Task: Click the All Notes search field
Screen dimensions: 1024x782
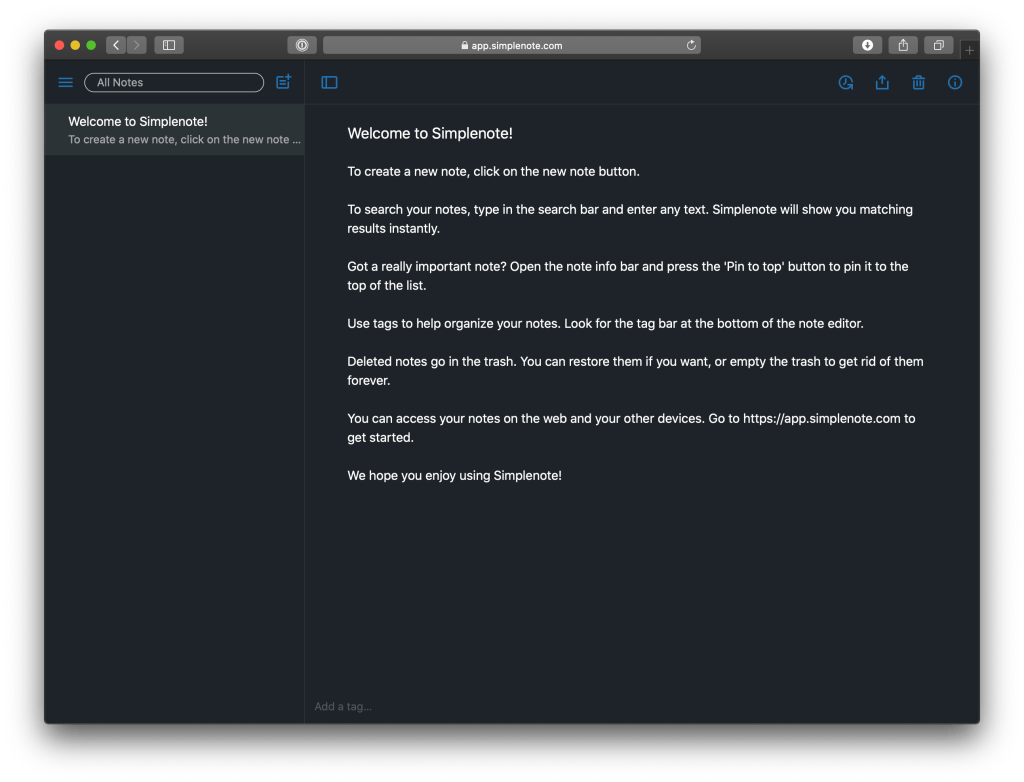Action: pos(174,82)
